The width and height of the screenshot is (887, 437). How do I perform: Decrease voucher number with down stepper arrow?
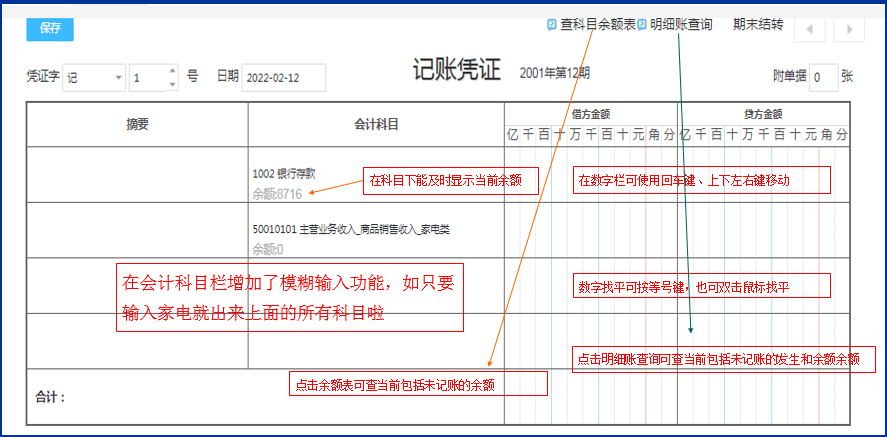click(x=173, y=83)
